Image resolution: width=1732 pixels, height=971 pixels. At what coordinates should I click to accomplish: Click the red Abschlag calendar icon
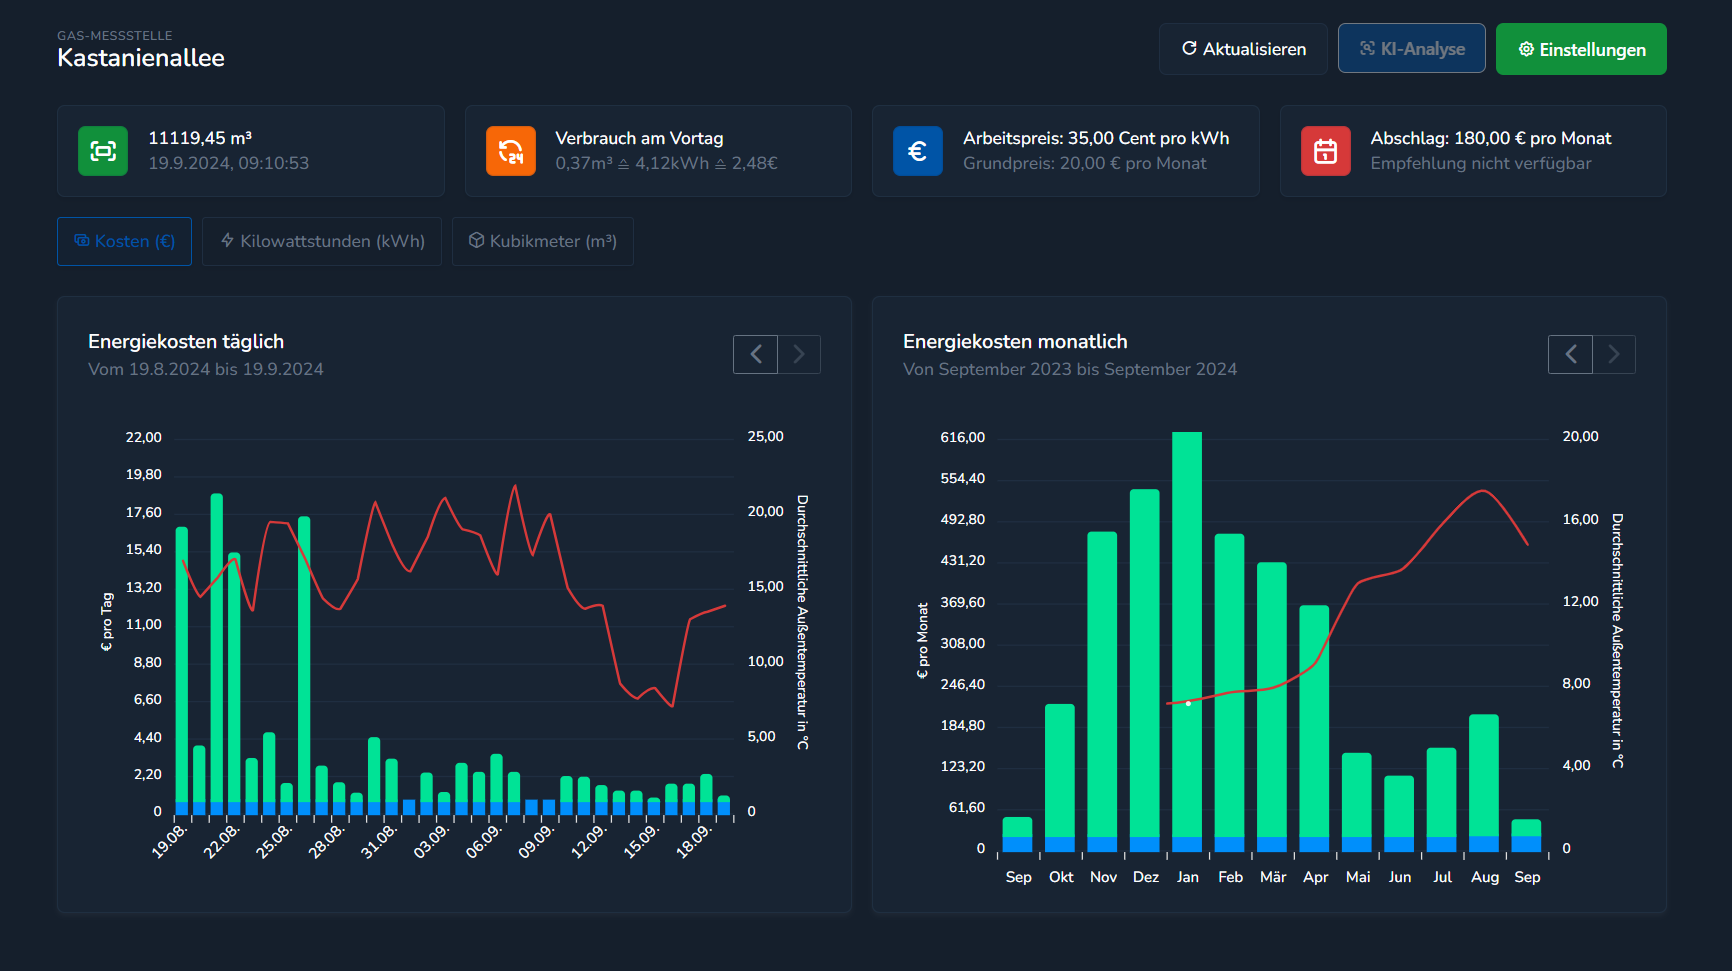click(1326, 151)
